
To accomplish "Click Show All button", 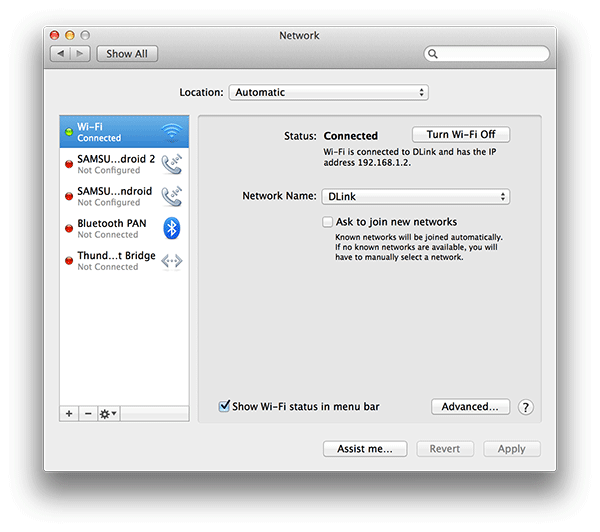I will [127, 54].
